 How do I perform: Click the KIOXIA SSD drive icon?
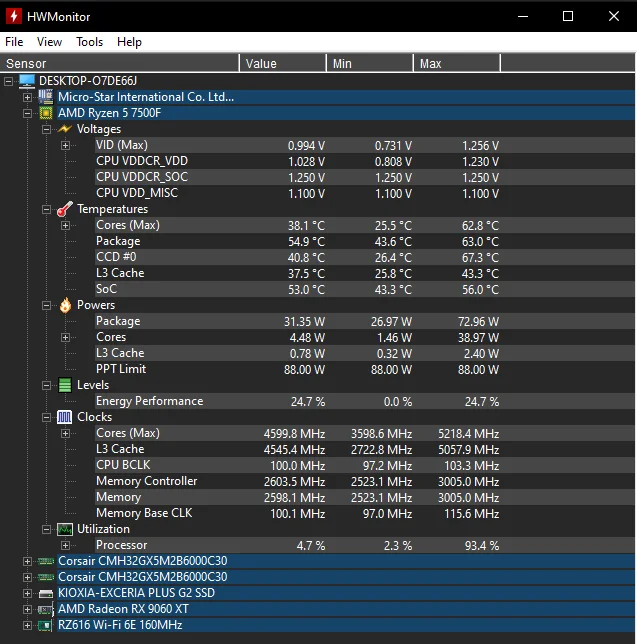click(x=46, y=593)
